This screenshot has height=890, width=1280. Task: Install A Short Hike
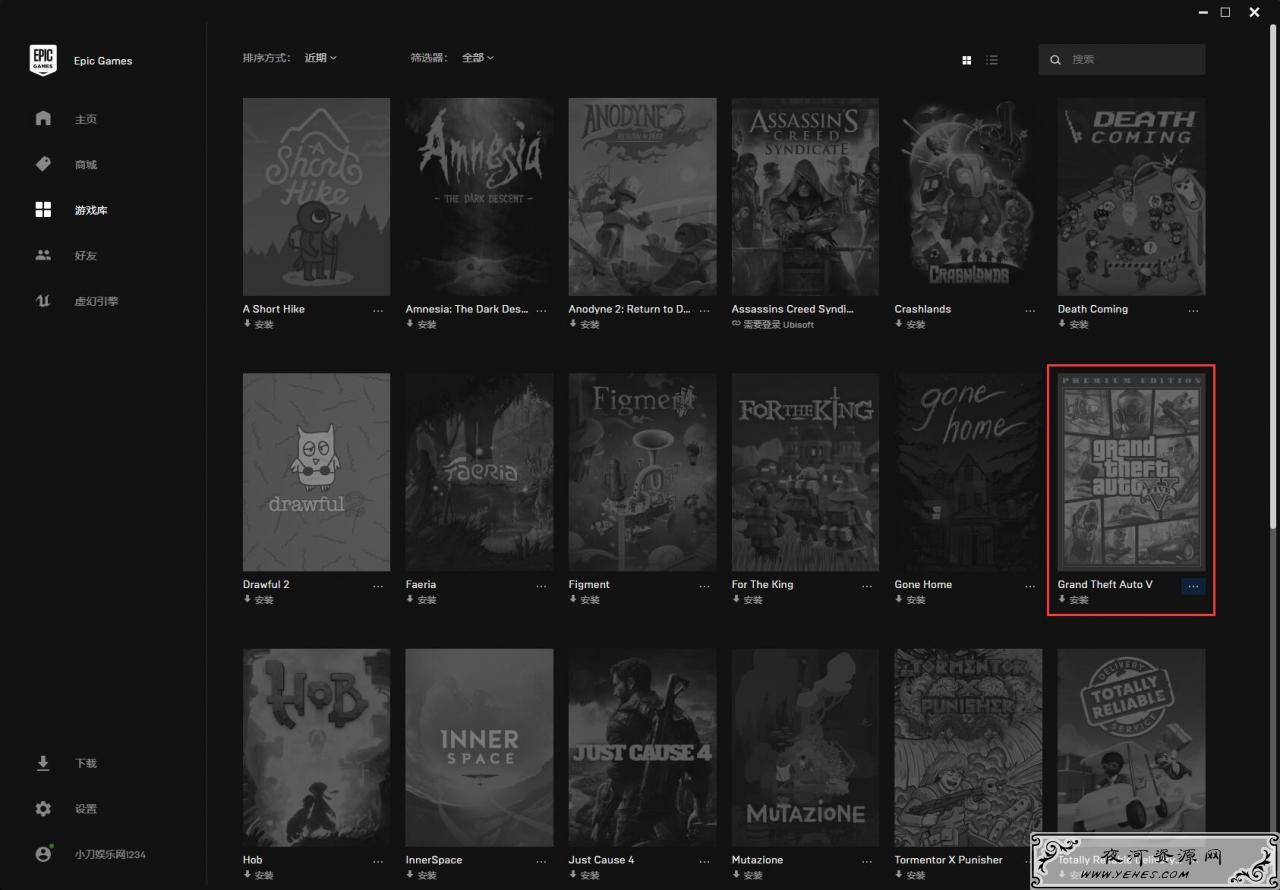(258, 324)
